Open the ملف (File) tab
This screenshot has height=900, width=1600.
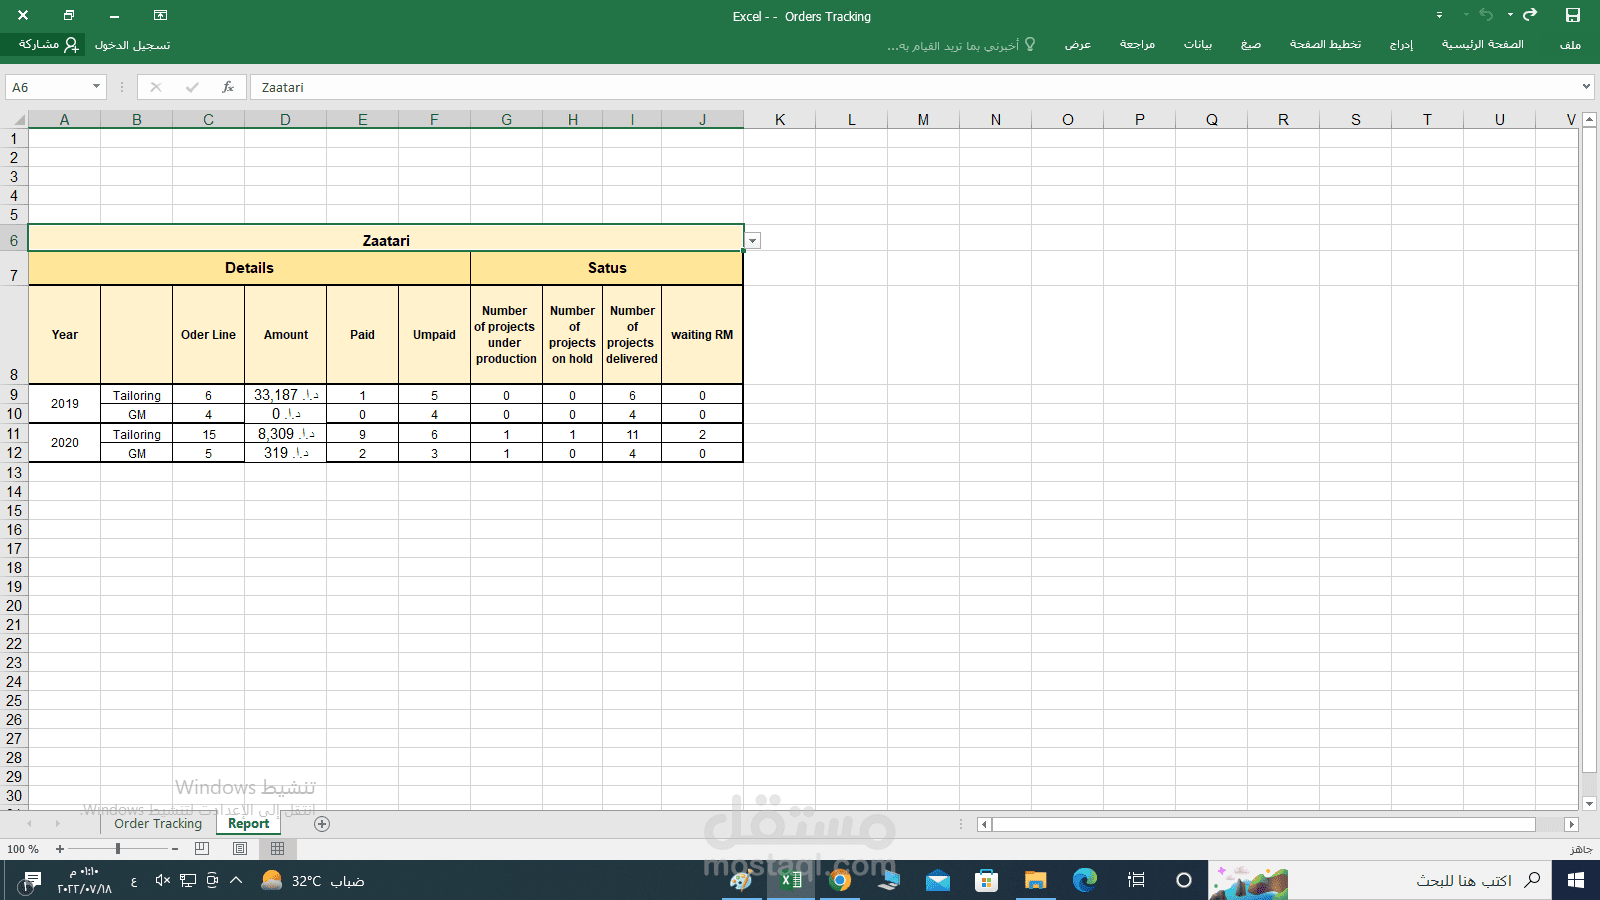(x=1570, y=45)
